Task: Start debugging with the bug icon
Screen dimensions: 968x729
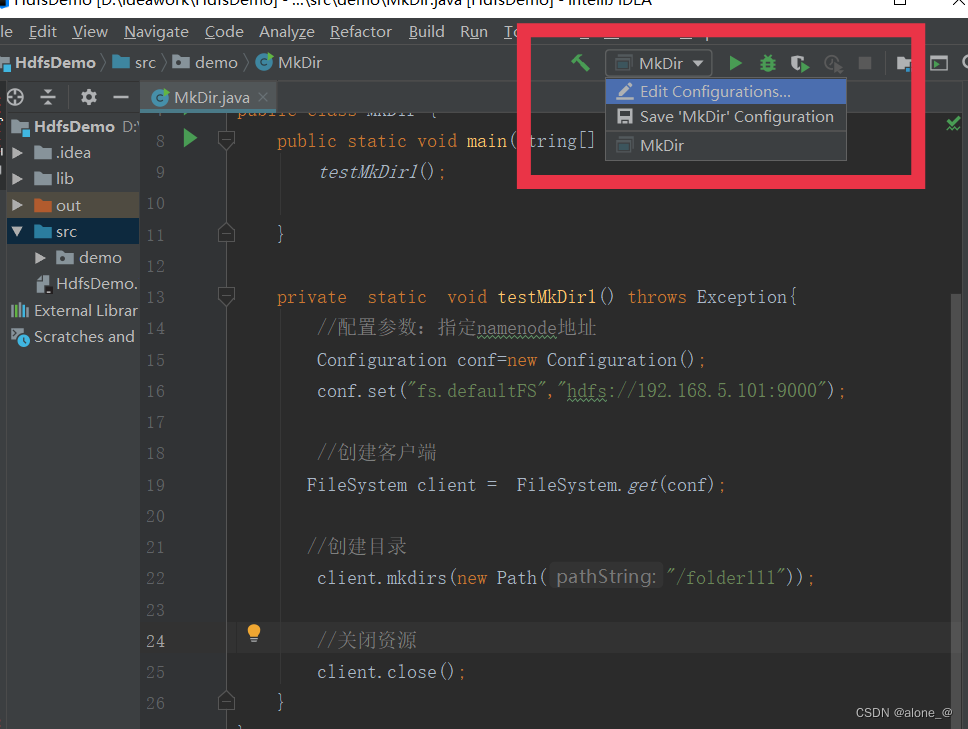Action: 768,63
